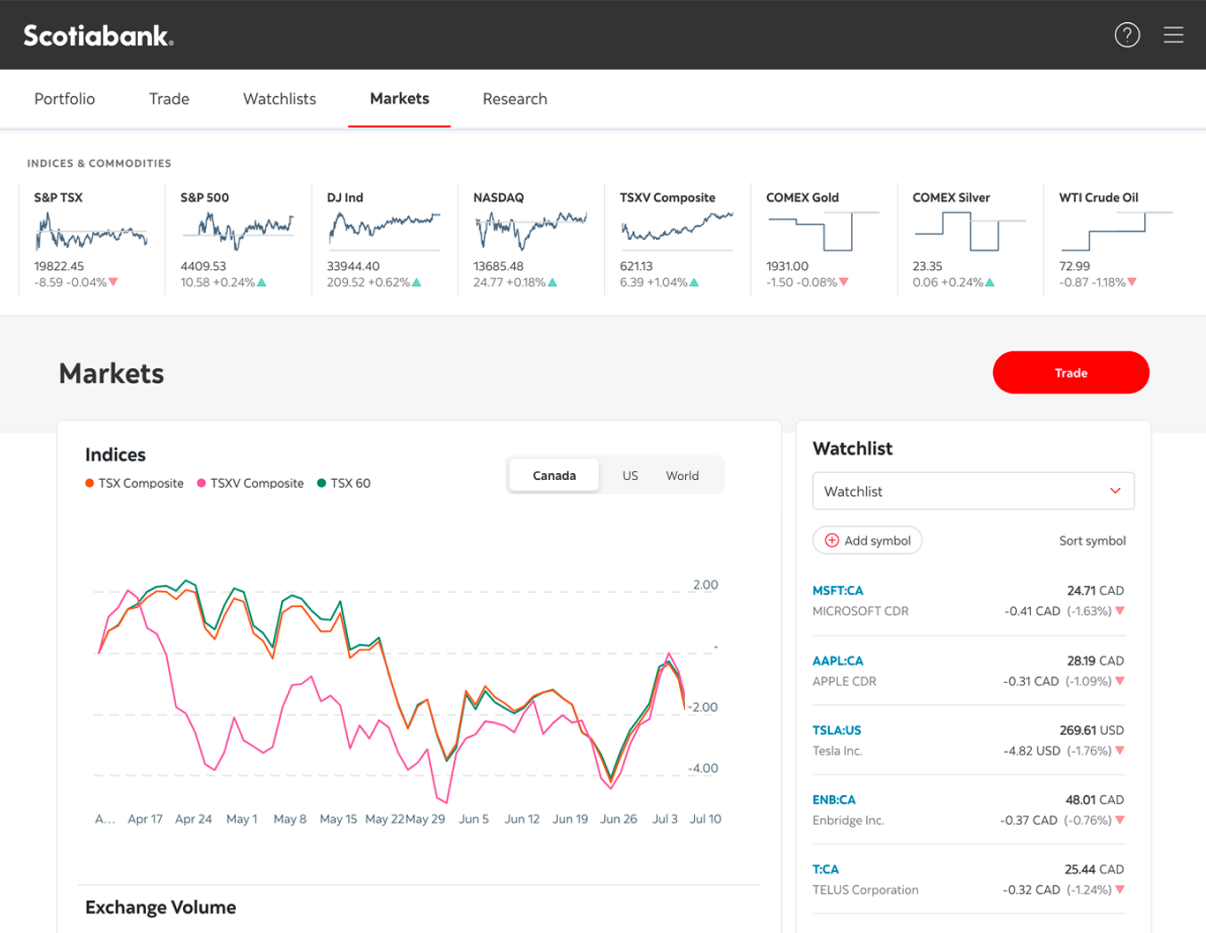Image resolution: width=1206 pixels, height=933 pixels.
Task: Toggle the TSX Composite legend series
Action: click(x=135, y=483)
